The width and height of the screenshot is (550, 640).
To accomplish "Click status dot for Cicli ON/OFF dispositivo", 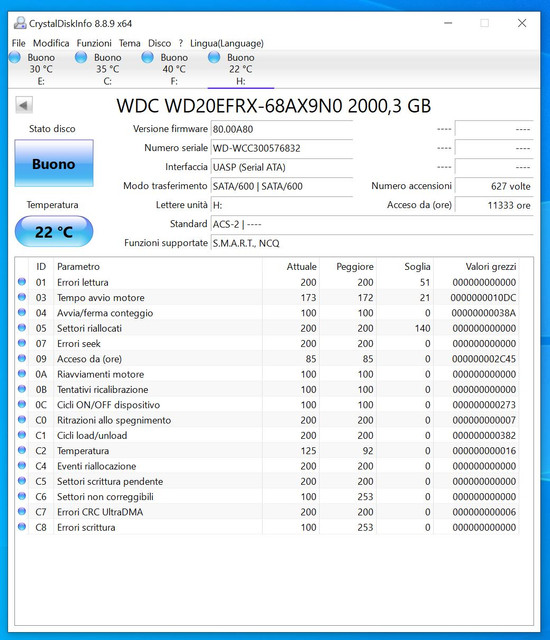I will tap(22, 404).
